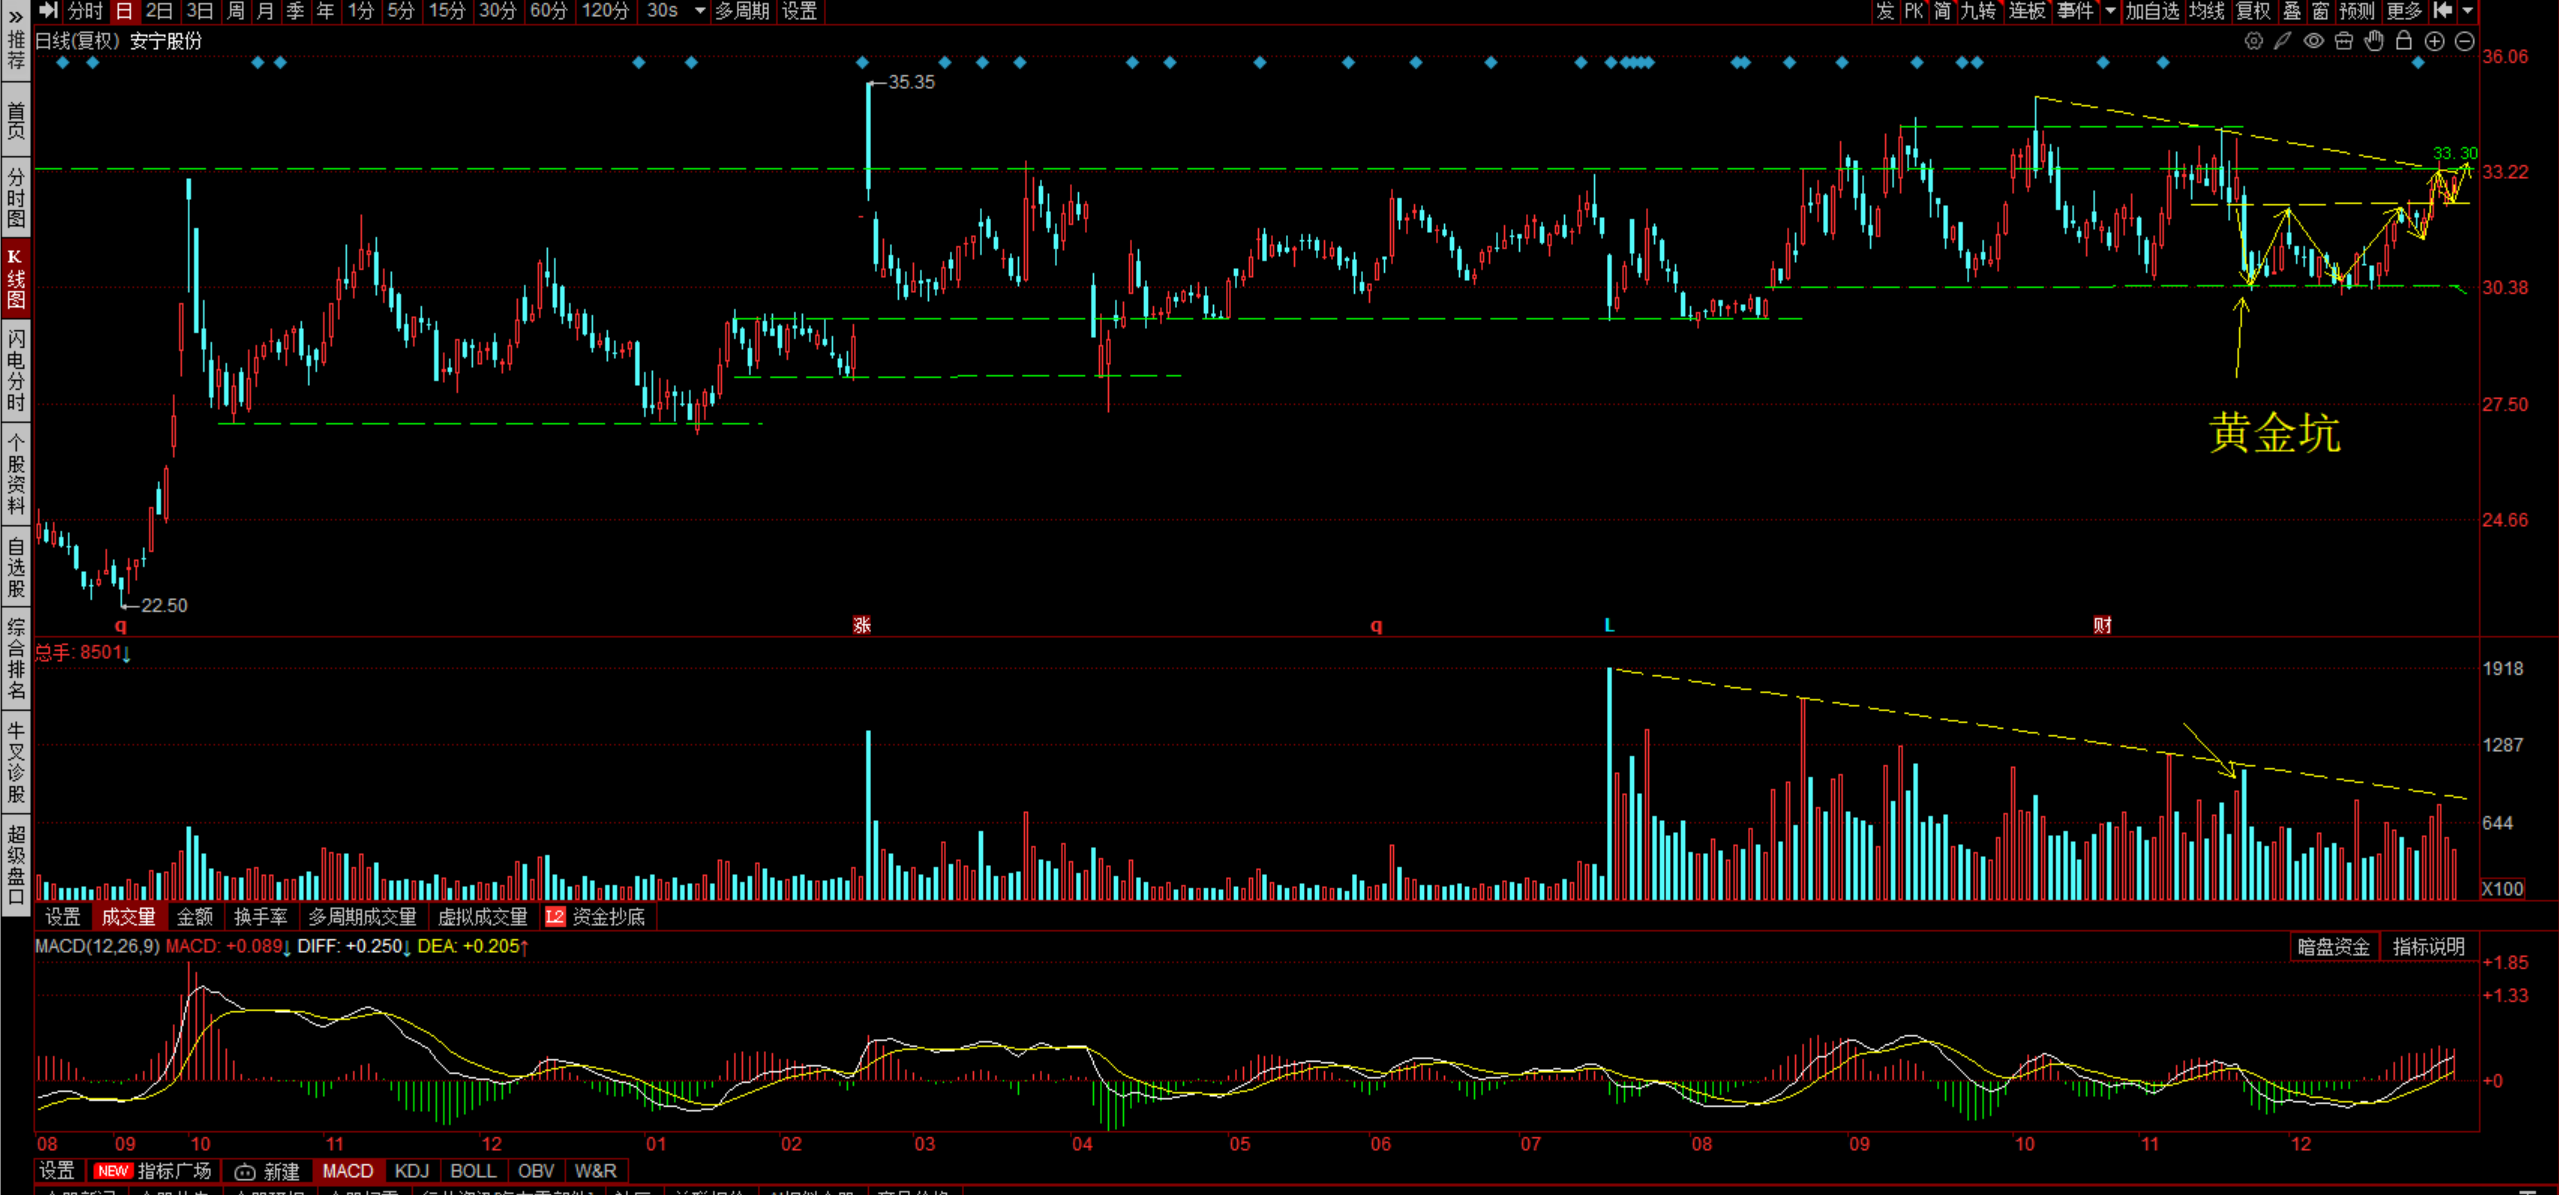Click the zoom out minus icon
The image size is (2559, 1195).
click(x=2465, y=41)
